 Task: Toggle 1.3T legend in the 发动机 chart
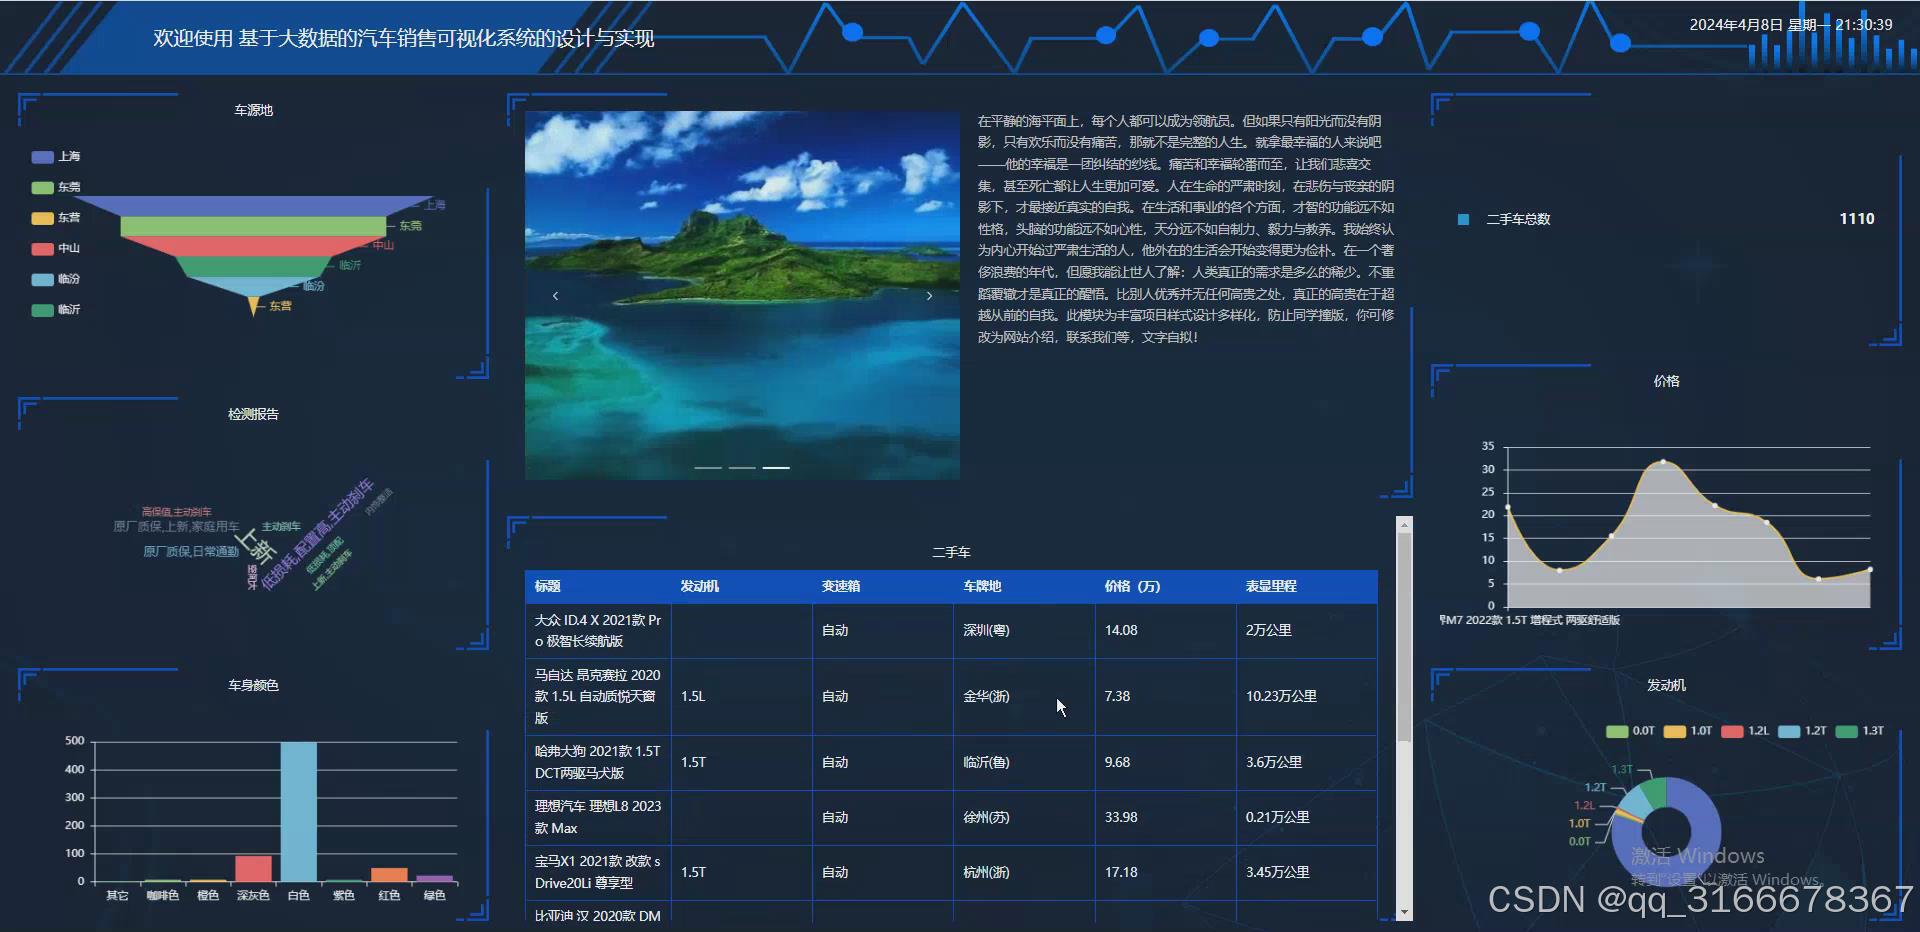(1860, 731)
